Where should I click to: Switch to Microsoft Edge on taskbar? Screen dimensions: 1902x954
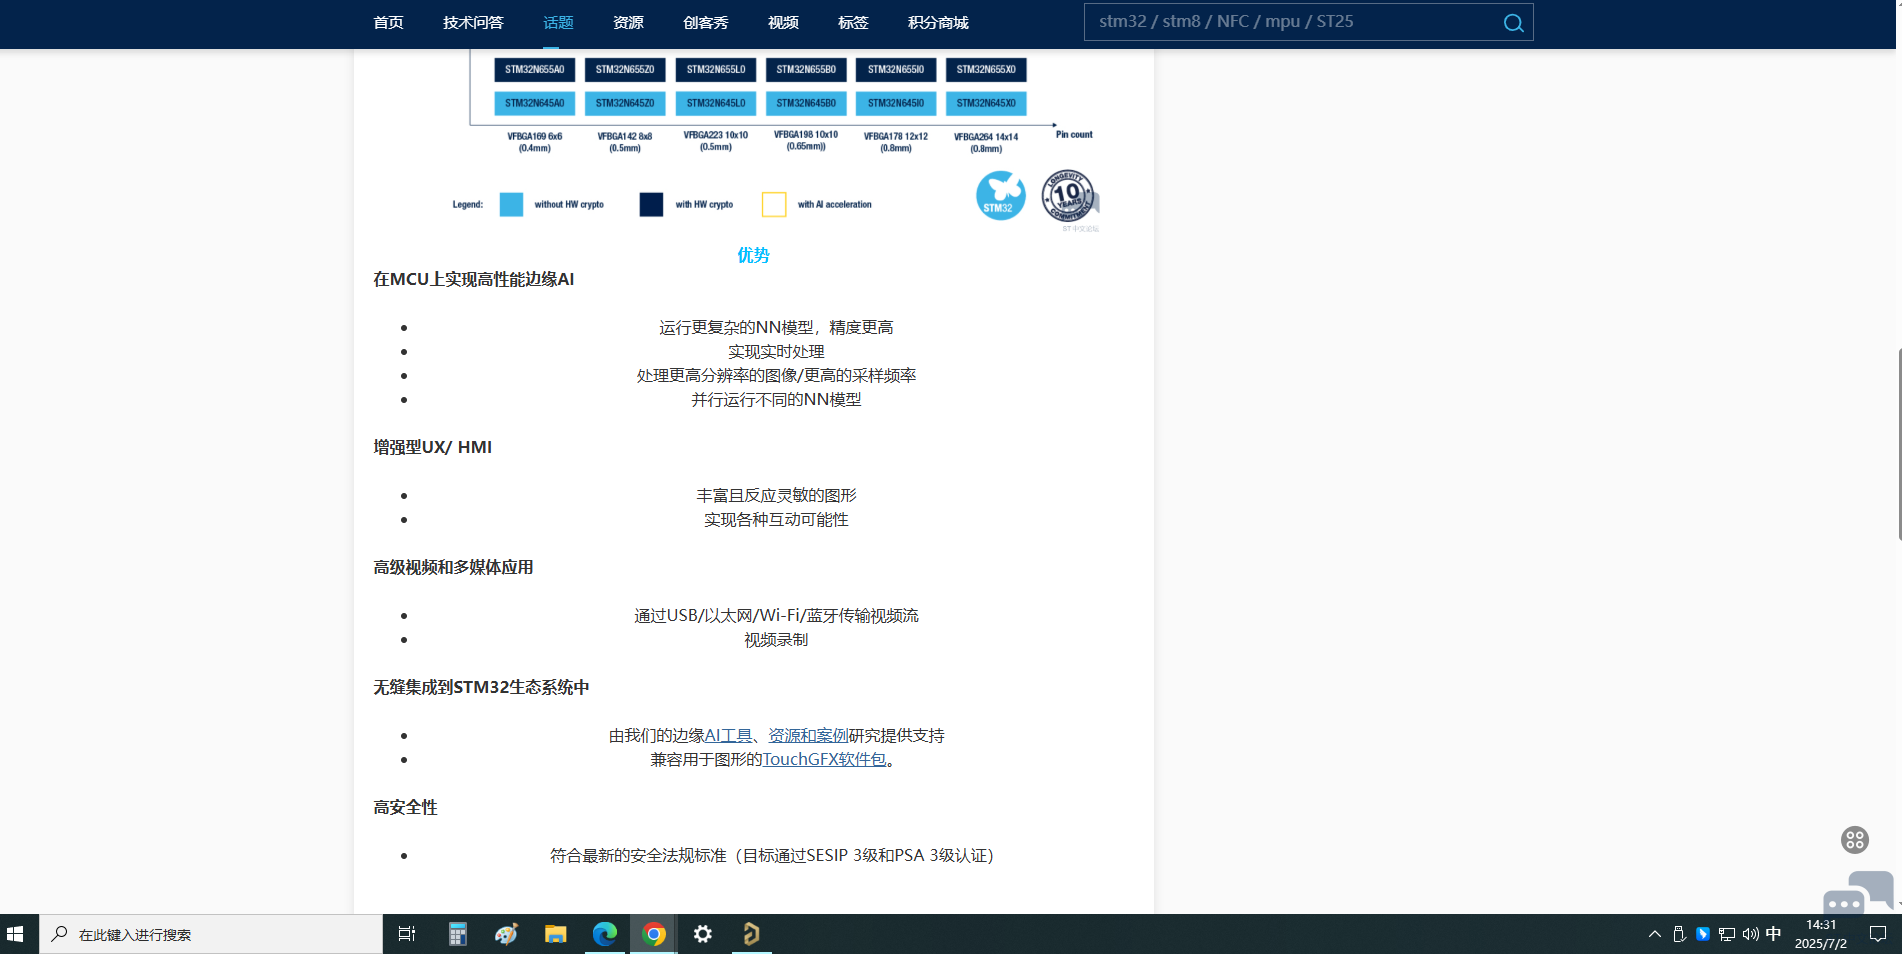coord(605,934)
